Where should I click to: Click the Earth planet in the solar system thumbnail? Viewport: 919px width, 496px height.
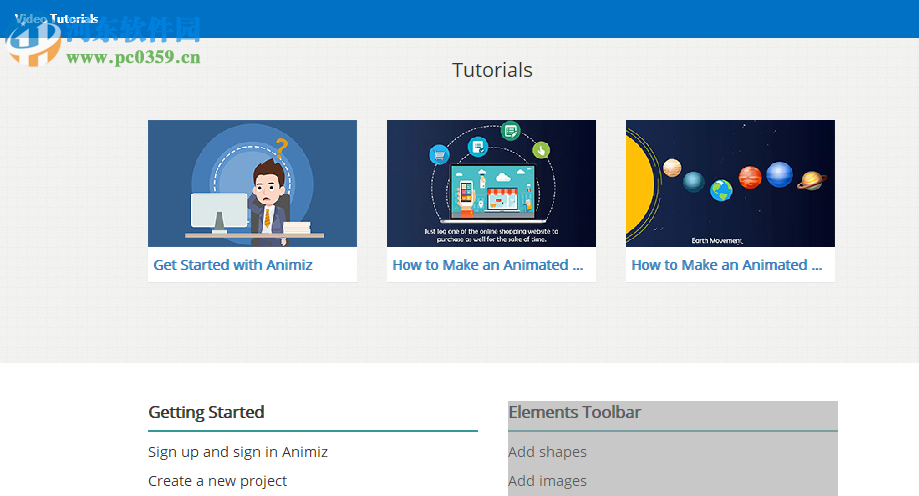(x=721, y=189)
